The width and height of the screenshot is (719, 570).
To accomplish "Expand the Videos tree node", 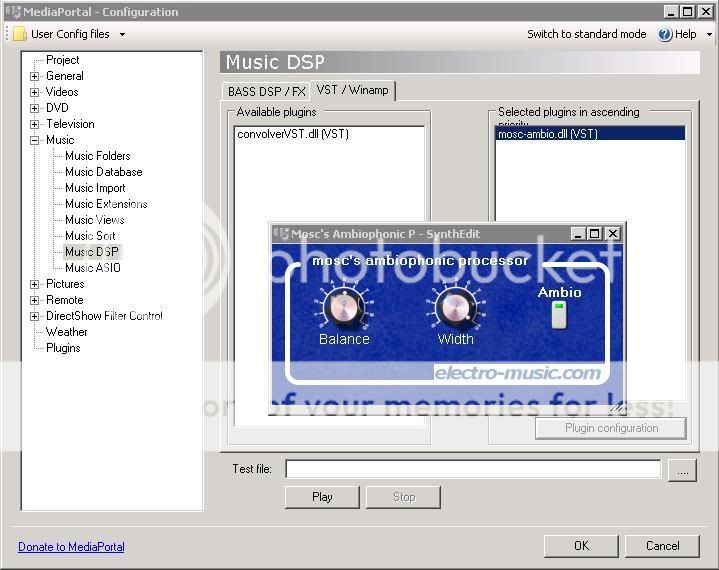I will [34, 92].
